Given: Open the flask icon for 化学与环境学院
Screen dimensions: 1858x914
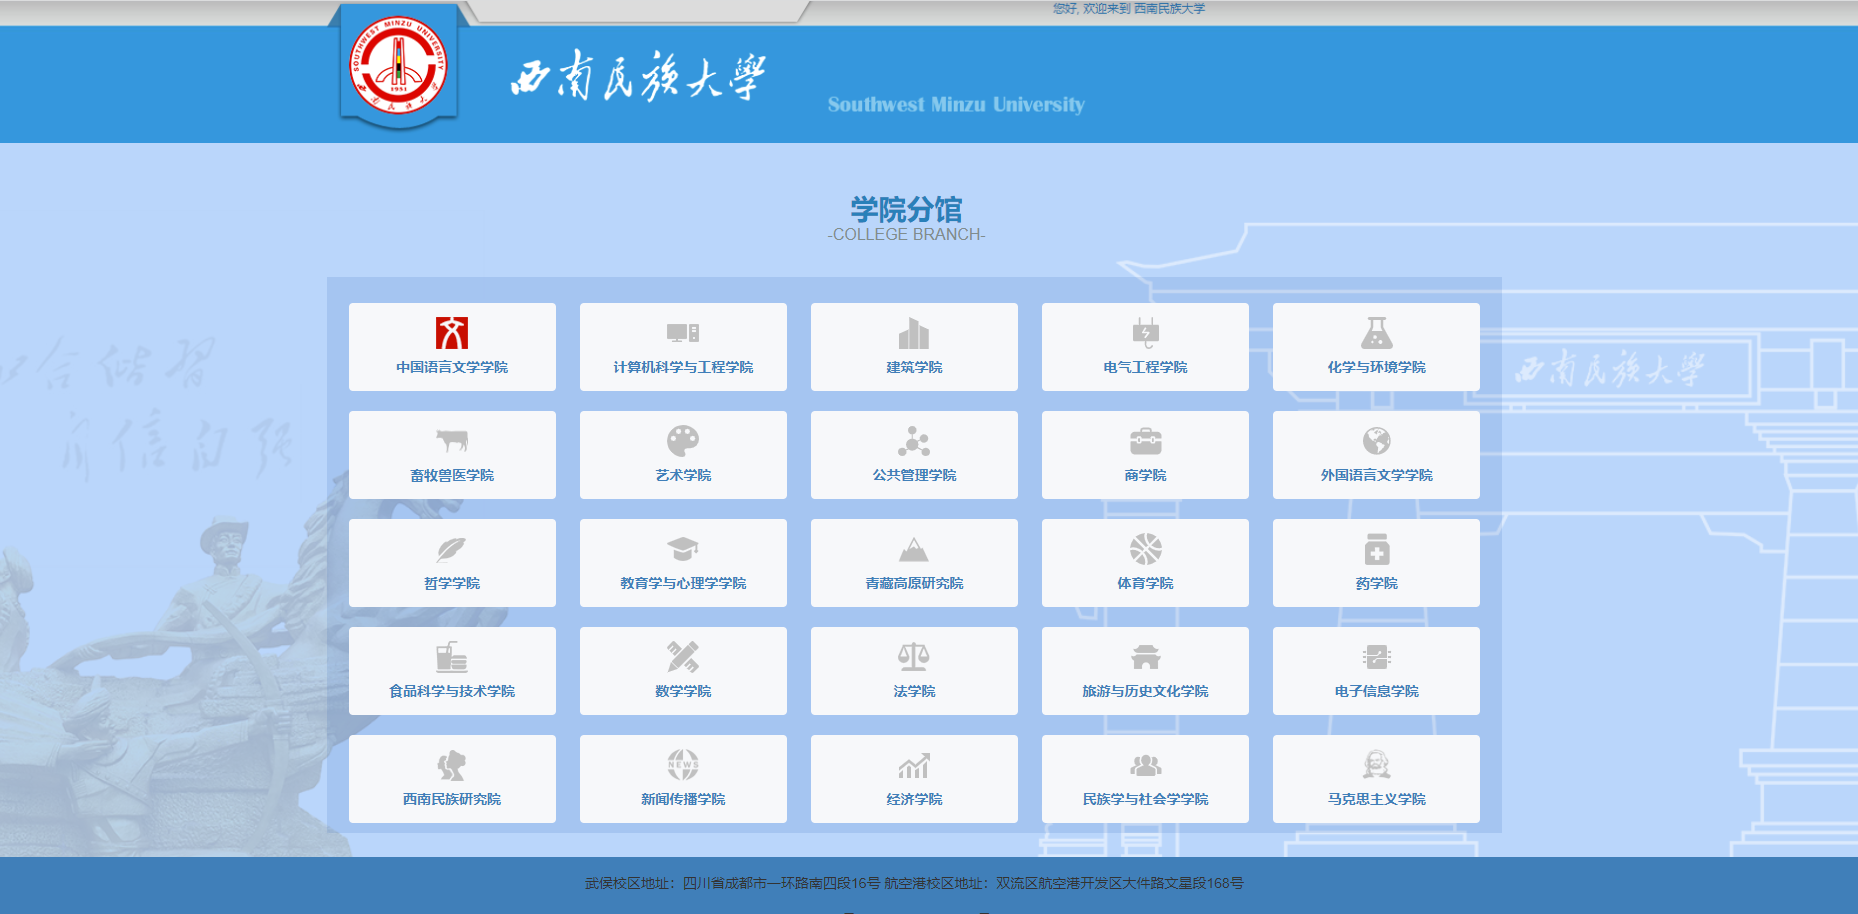Looking at the screenshot, I should tap(1376, 333).
